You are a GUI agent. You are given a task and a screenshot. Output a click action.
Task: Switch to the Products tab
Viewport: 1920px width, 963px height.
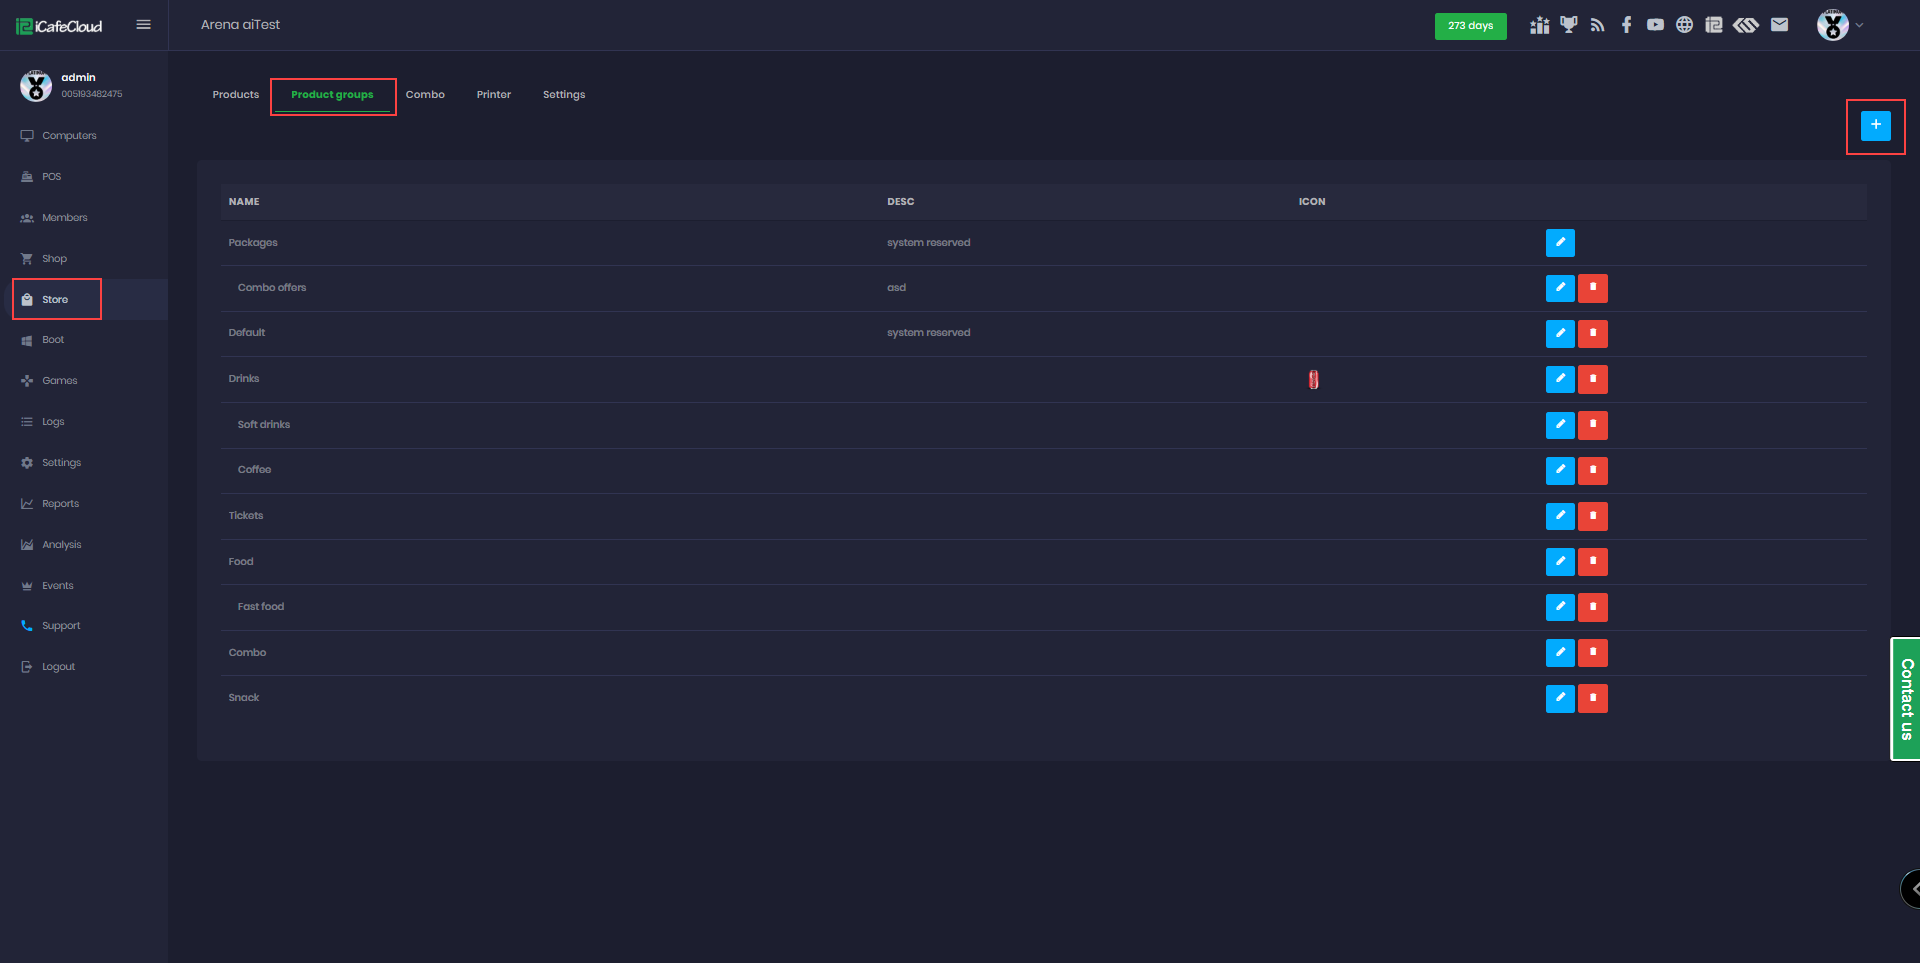[235, 95]
